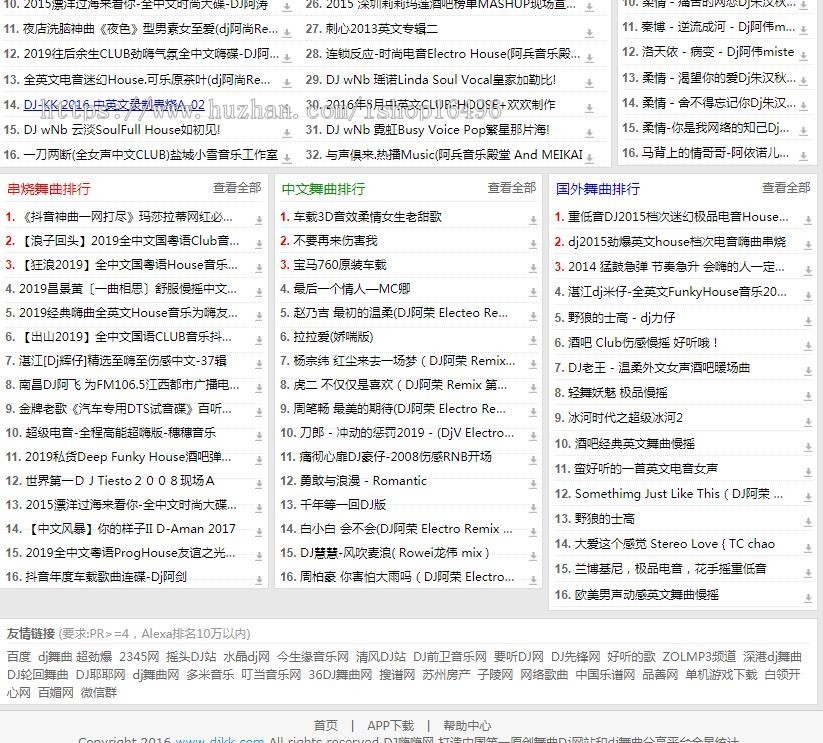Download 世界第一D J Tiesto 2008现场A

[x=259, y=484]
